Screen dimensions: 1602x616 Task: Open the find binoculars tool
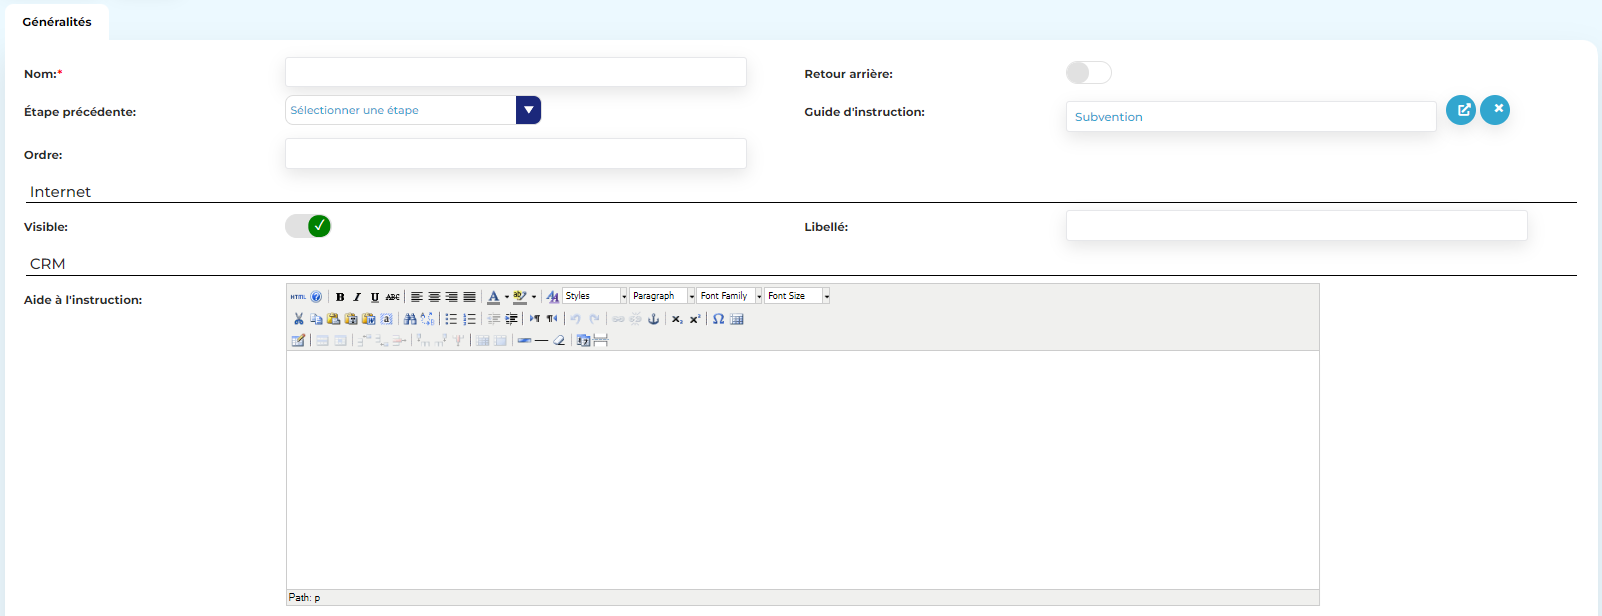(410, 319)
